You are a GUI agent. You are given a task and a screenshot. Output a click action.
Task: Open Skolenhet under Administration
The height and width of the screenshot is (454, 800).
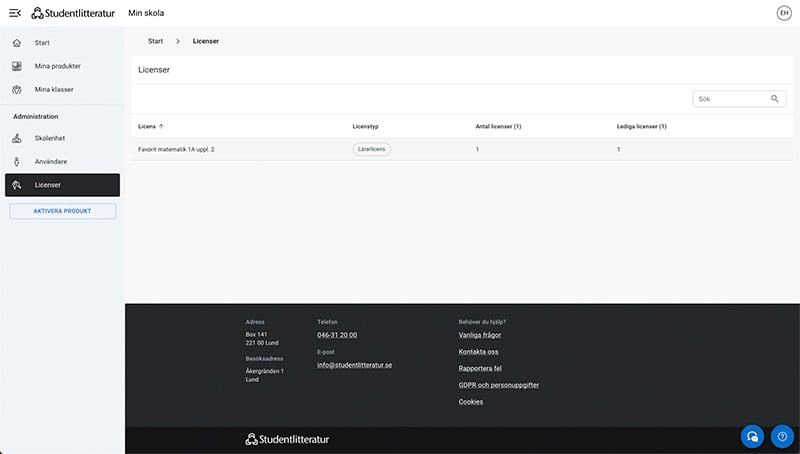coord(62,138)
